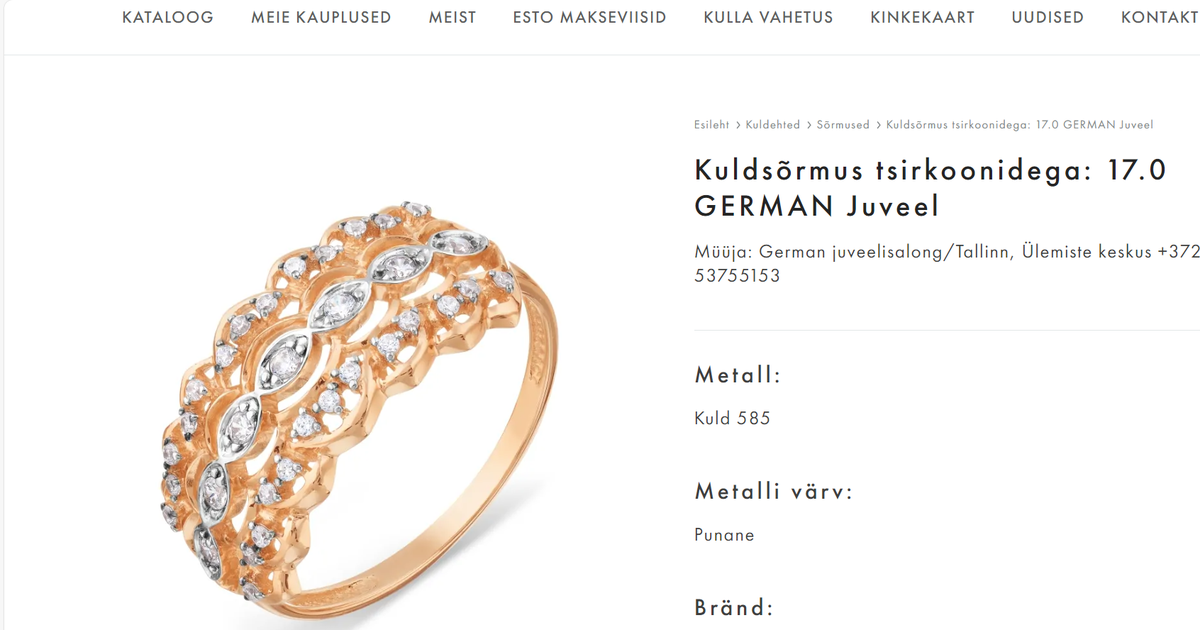The image size is (1200, 630).
Task: Go to MEIE KAUPLUSED page
Action: pos(321,17)
